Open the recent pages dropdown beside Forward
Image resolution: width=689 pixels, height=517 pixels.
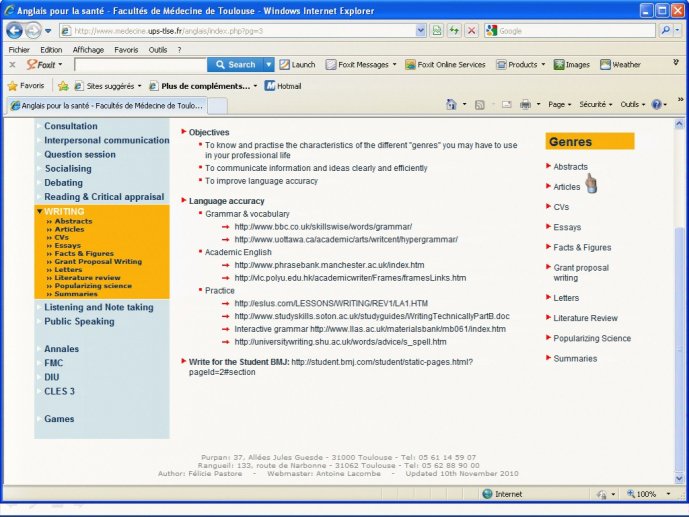point(48,31)
